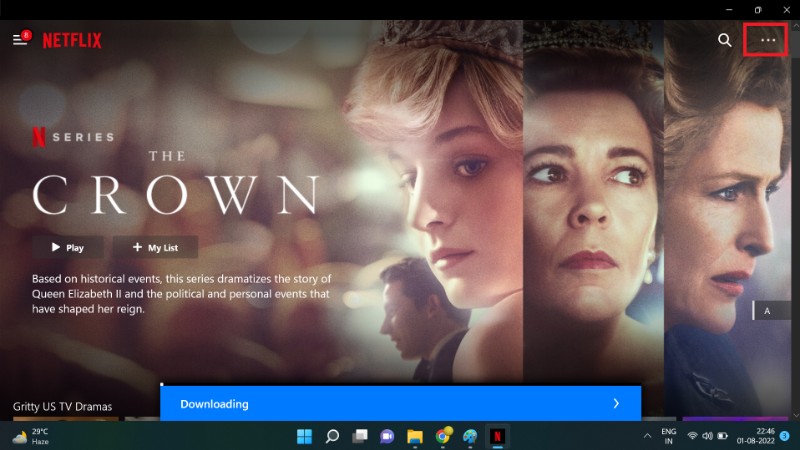
Task: Click the scroll down arrow on scrollbar
Action: (796, 416)
